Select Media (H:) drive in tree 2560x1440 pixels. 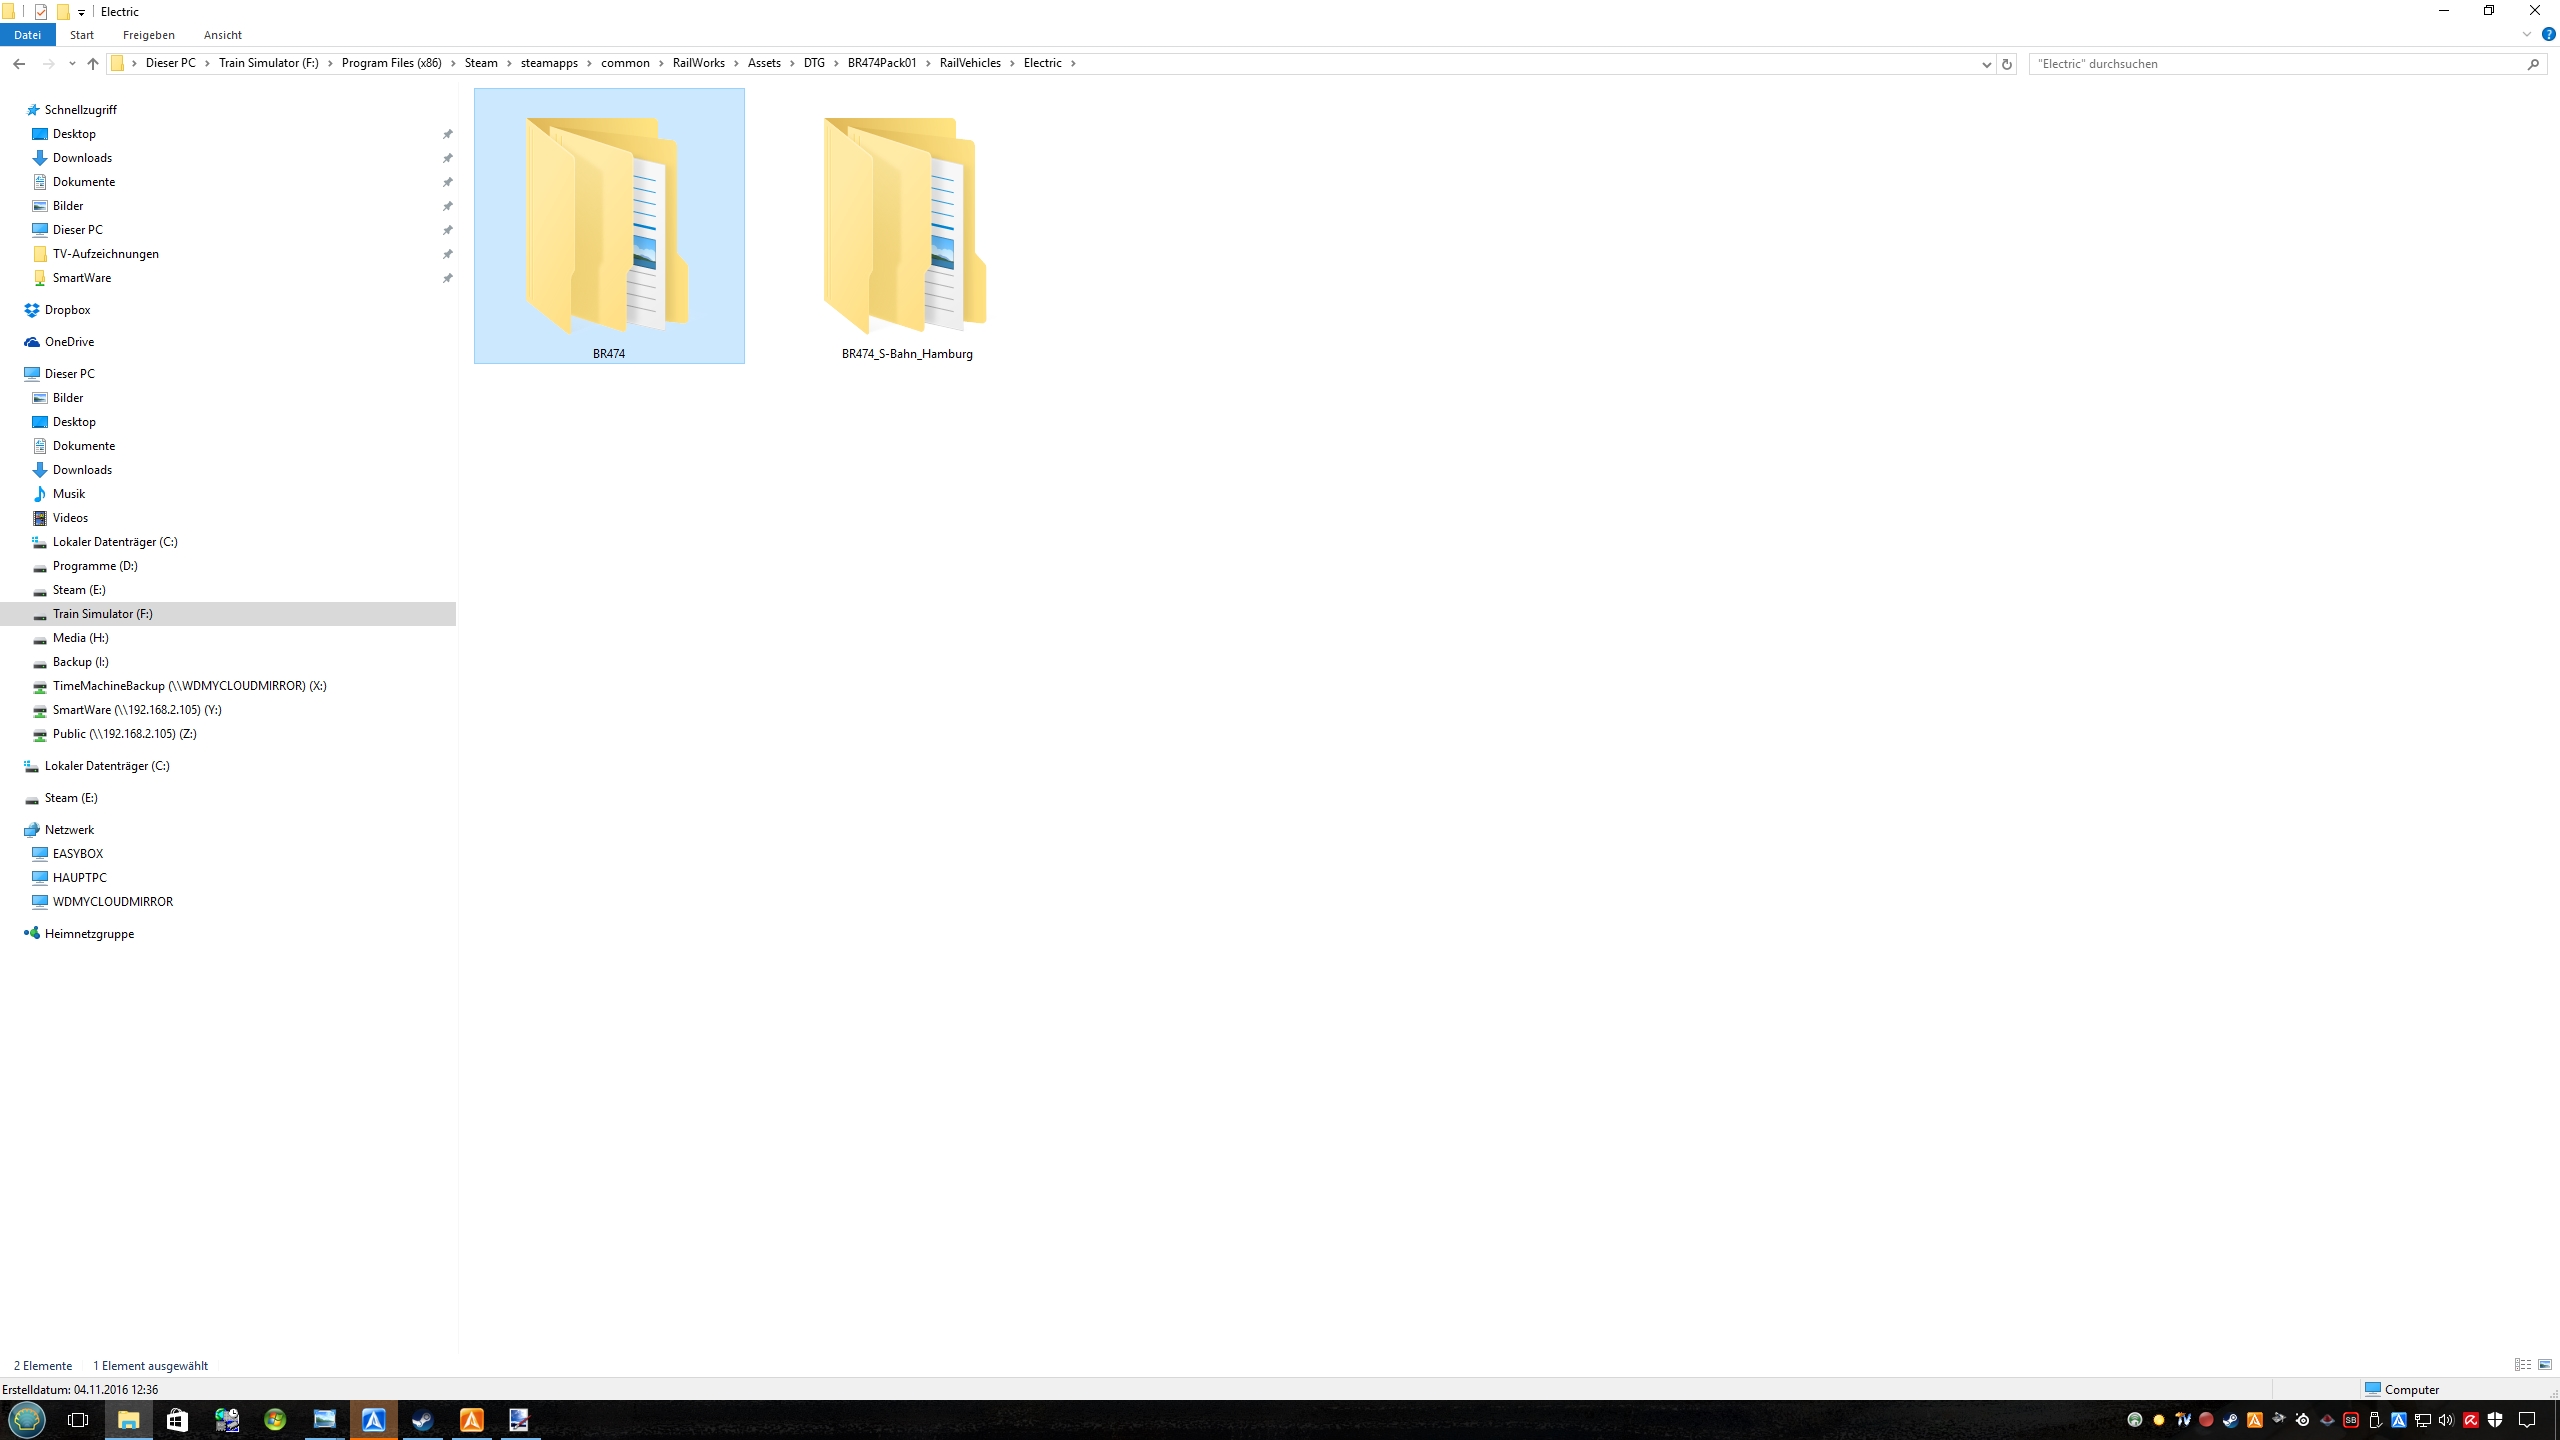tap(80, 638)
